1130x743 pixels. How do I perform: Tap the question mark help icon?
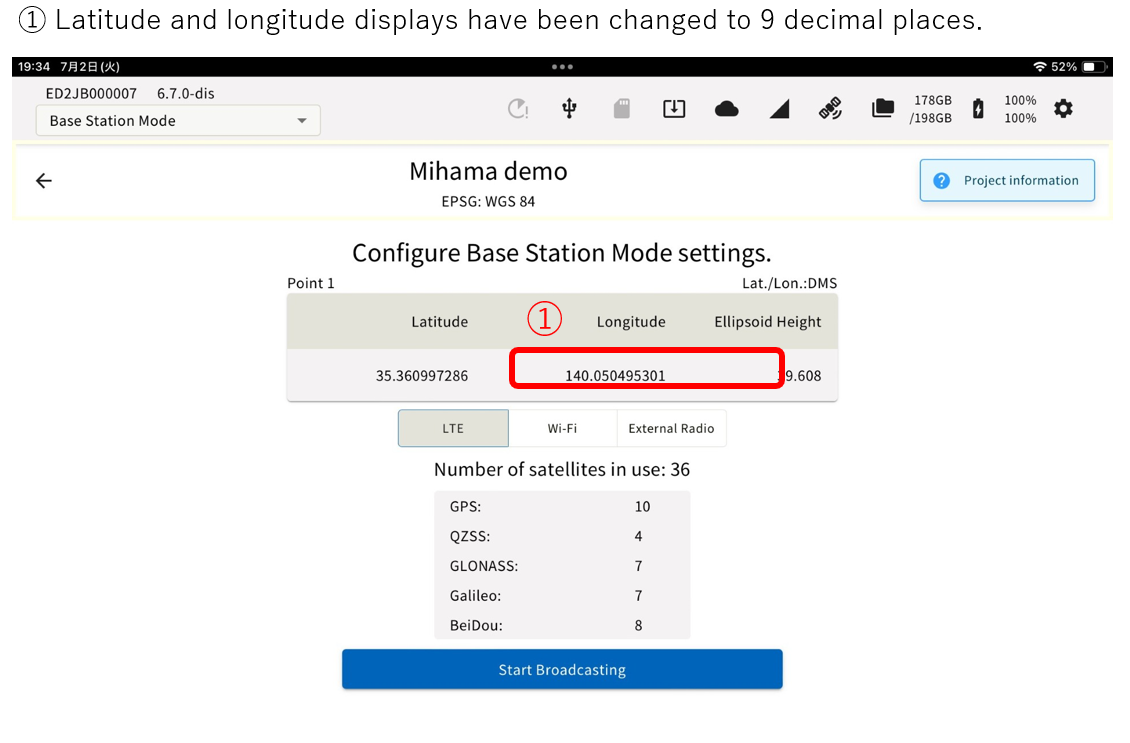(x=941, y=180)
